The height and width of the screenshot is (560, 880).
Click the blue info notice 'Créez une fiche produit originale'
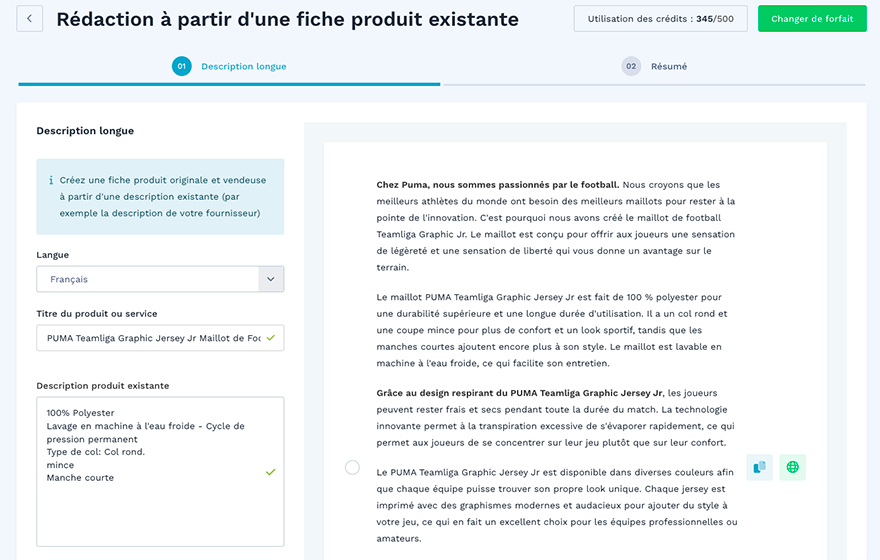(x=160, y=196)
